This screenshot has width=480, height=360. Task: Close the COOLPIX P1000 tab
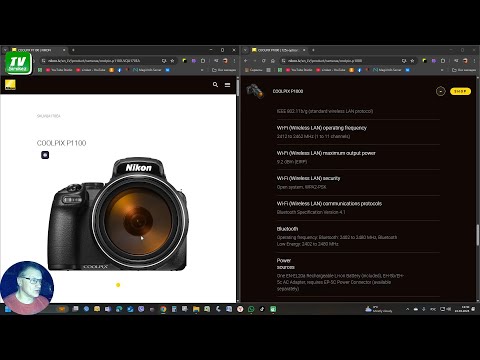click(304, 50)
